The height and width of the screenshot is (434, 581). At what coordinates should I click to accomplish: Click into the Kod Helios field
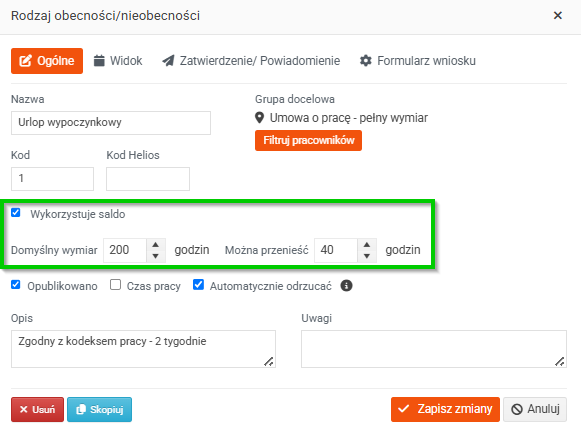point(148,179)
